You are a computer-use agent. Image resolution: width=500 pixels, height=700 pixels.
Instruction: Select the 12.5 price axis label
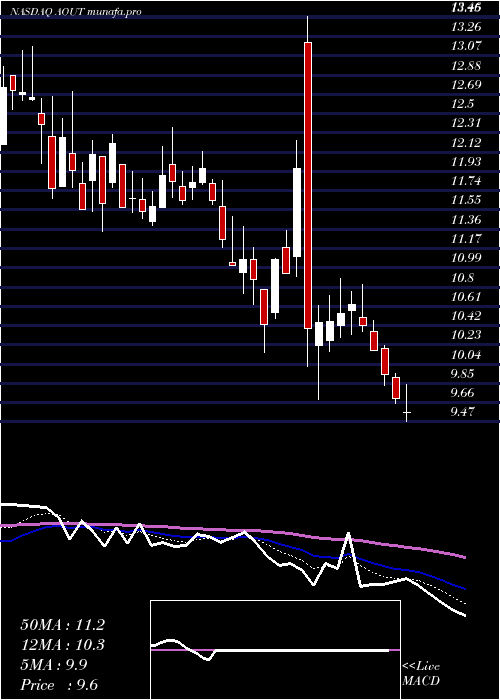pos(462,104)
